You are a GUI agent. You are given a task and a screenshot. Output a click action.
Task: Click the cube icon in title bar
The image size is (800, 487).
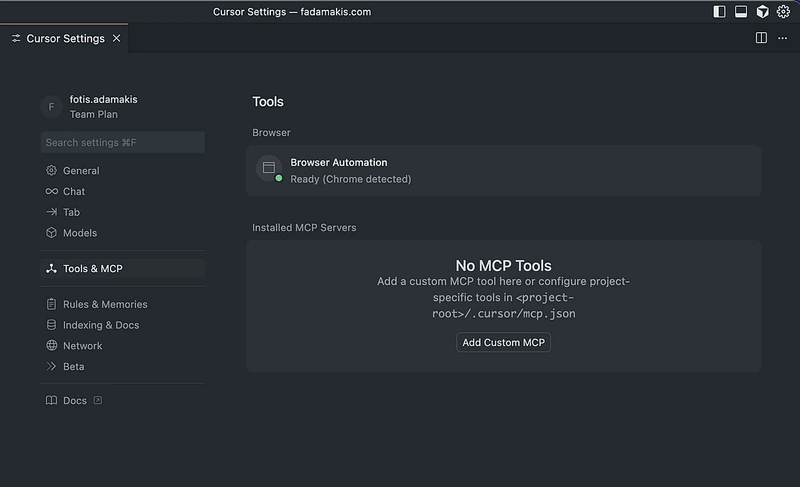coord(762,12)
